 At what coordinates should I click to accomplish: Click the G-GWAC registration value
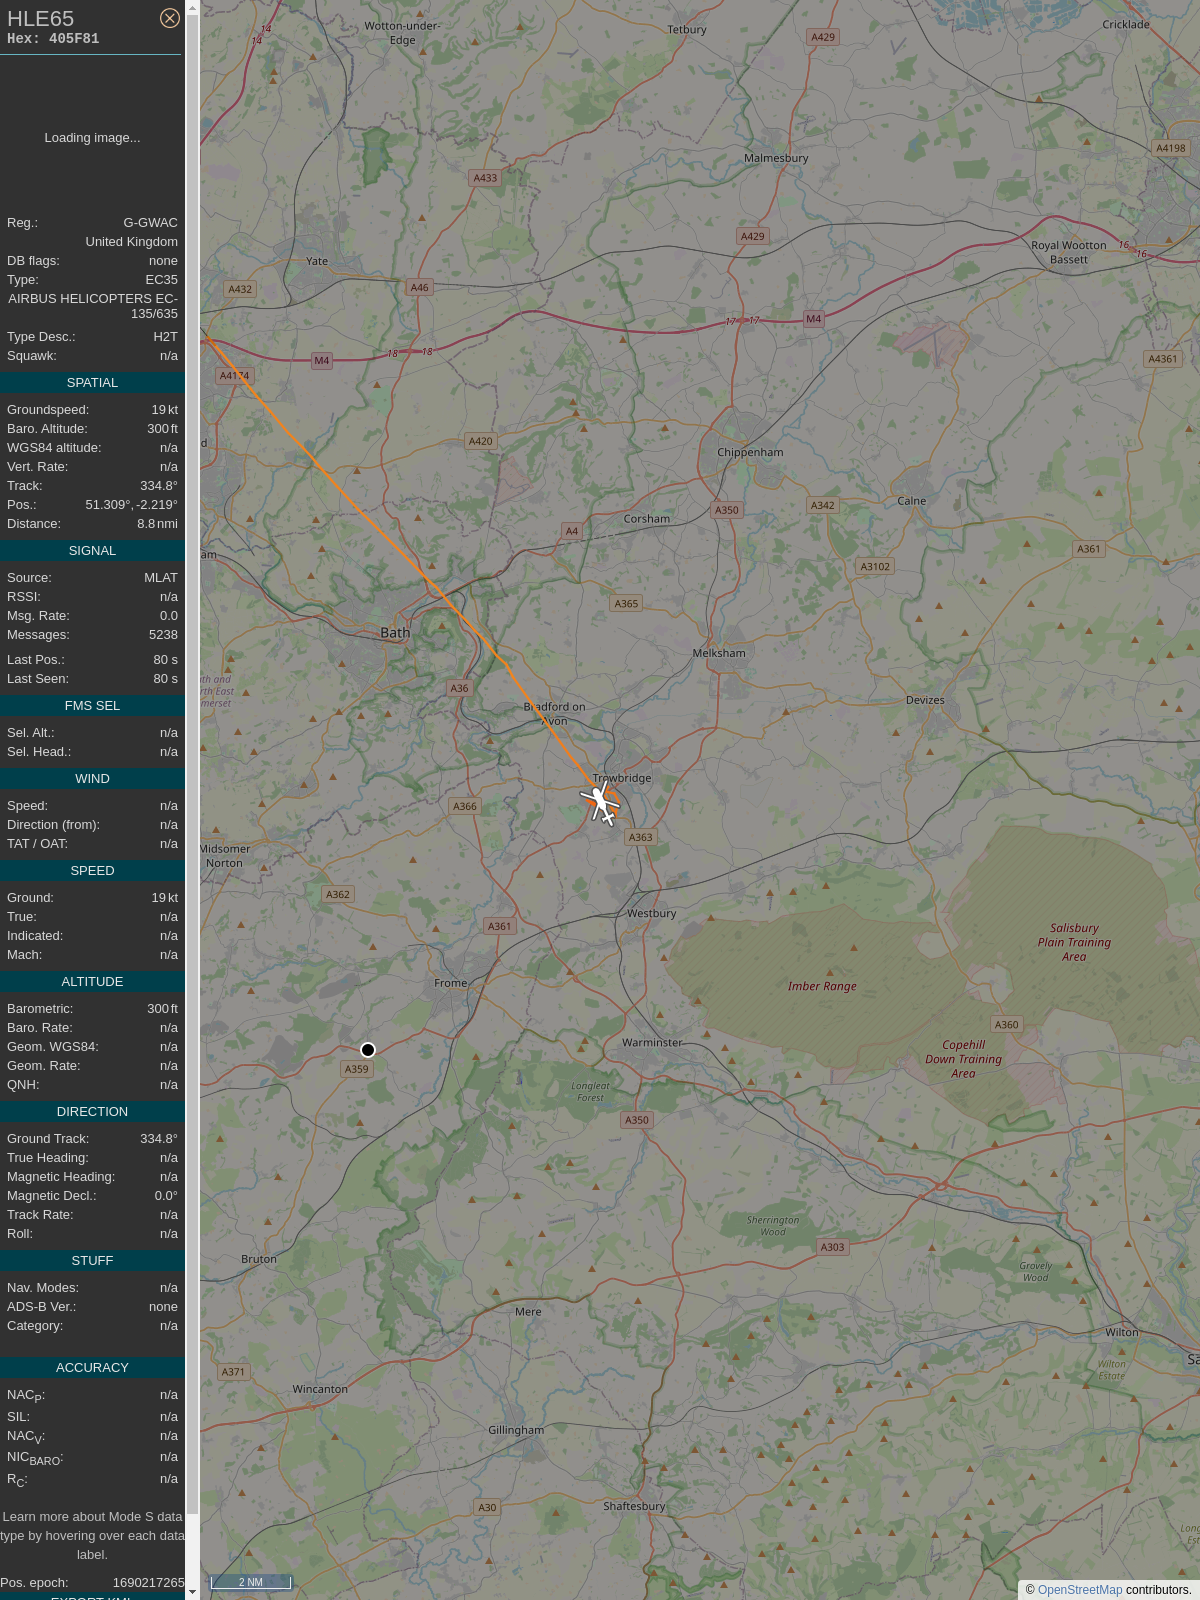pyautogui.click(x=150, y=223)
